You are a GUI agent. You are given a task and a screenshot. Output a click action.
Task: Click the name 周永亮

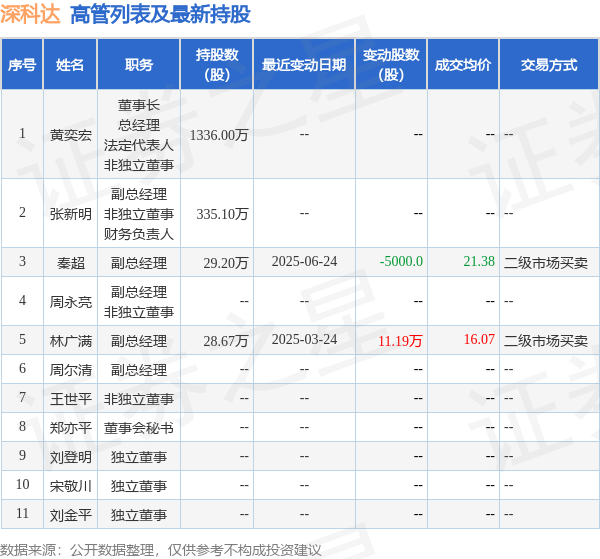click(70, 302)
